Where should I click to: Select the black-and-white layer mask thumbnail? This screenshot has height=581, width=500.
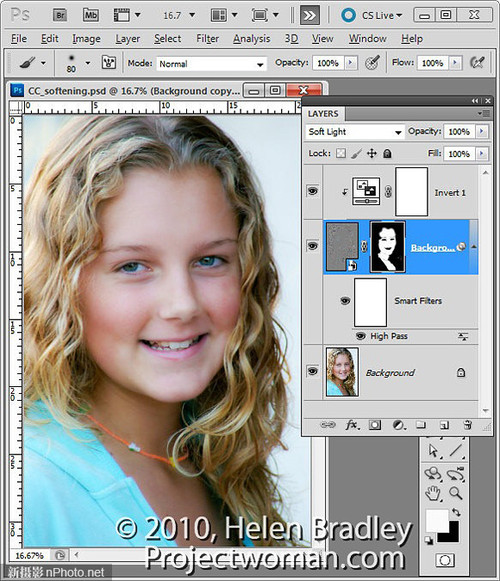[387, 247]
